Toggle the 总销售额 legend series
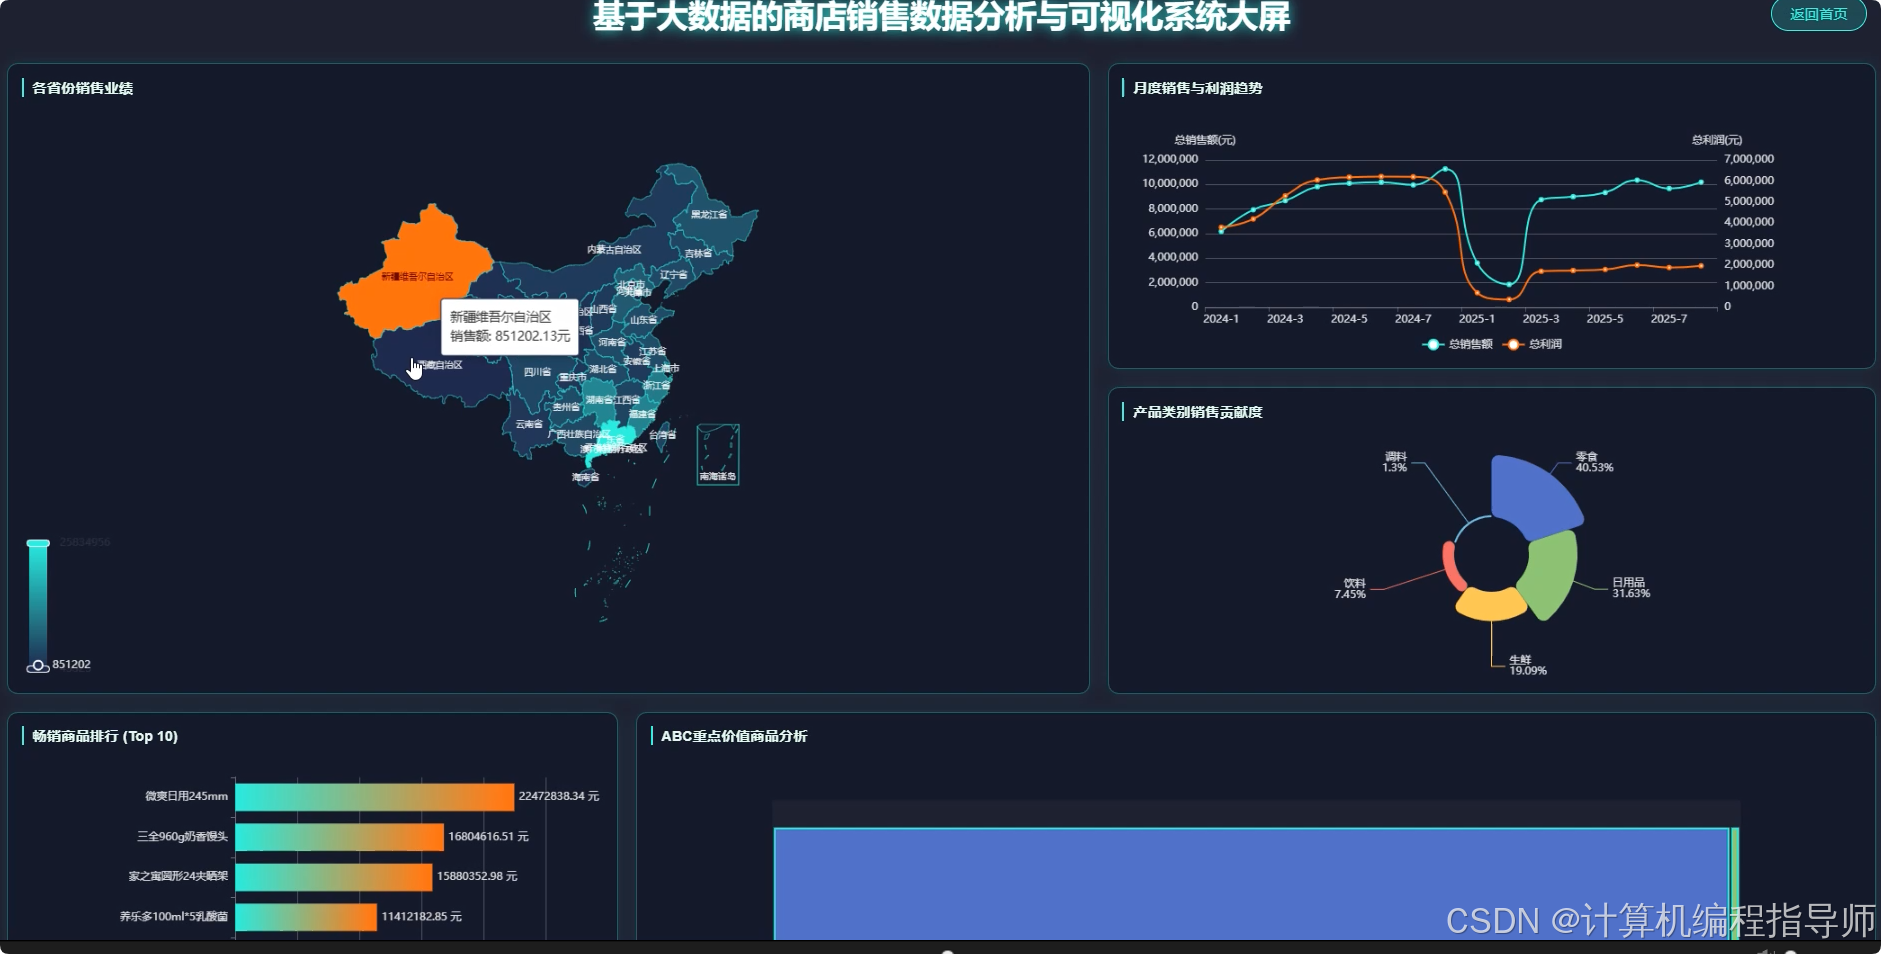The height and width of the screenshot is (954, 1881). [x=1458, y=344]
